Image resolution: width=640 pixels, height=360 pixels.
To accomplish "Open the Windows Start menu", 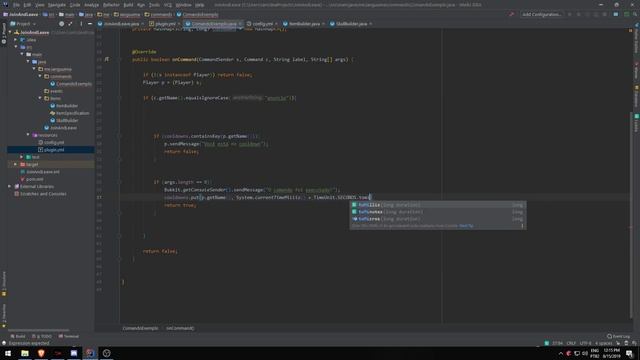I will (x=8, y=353).
